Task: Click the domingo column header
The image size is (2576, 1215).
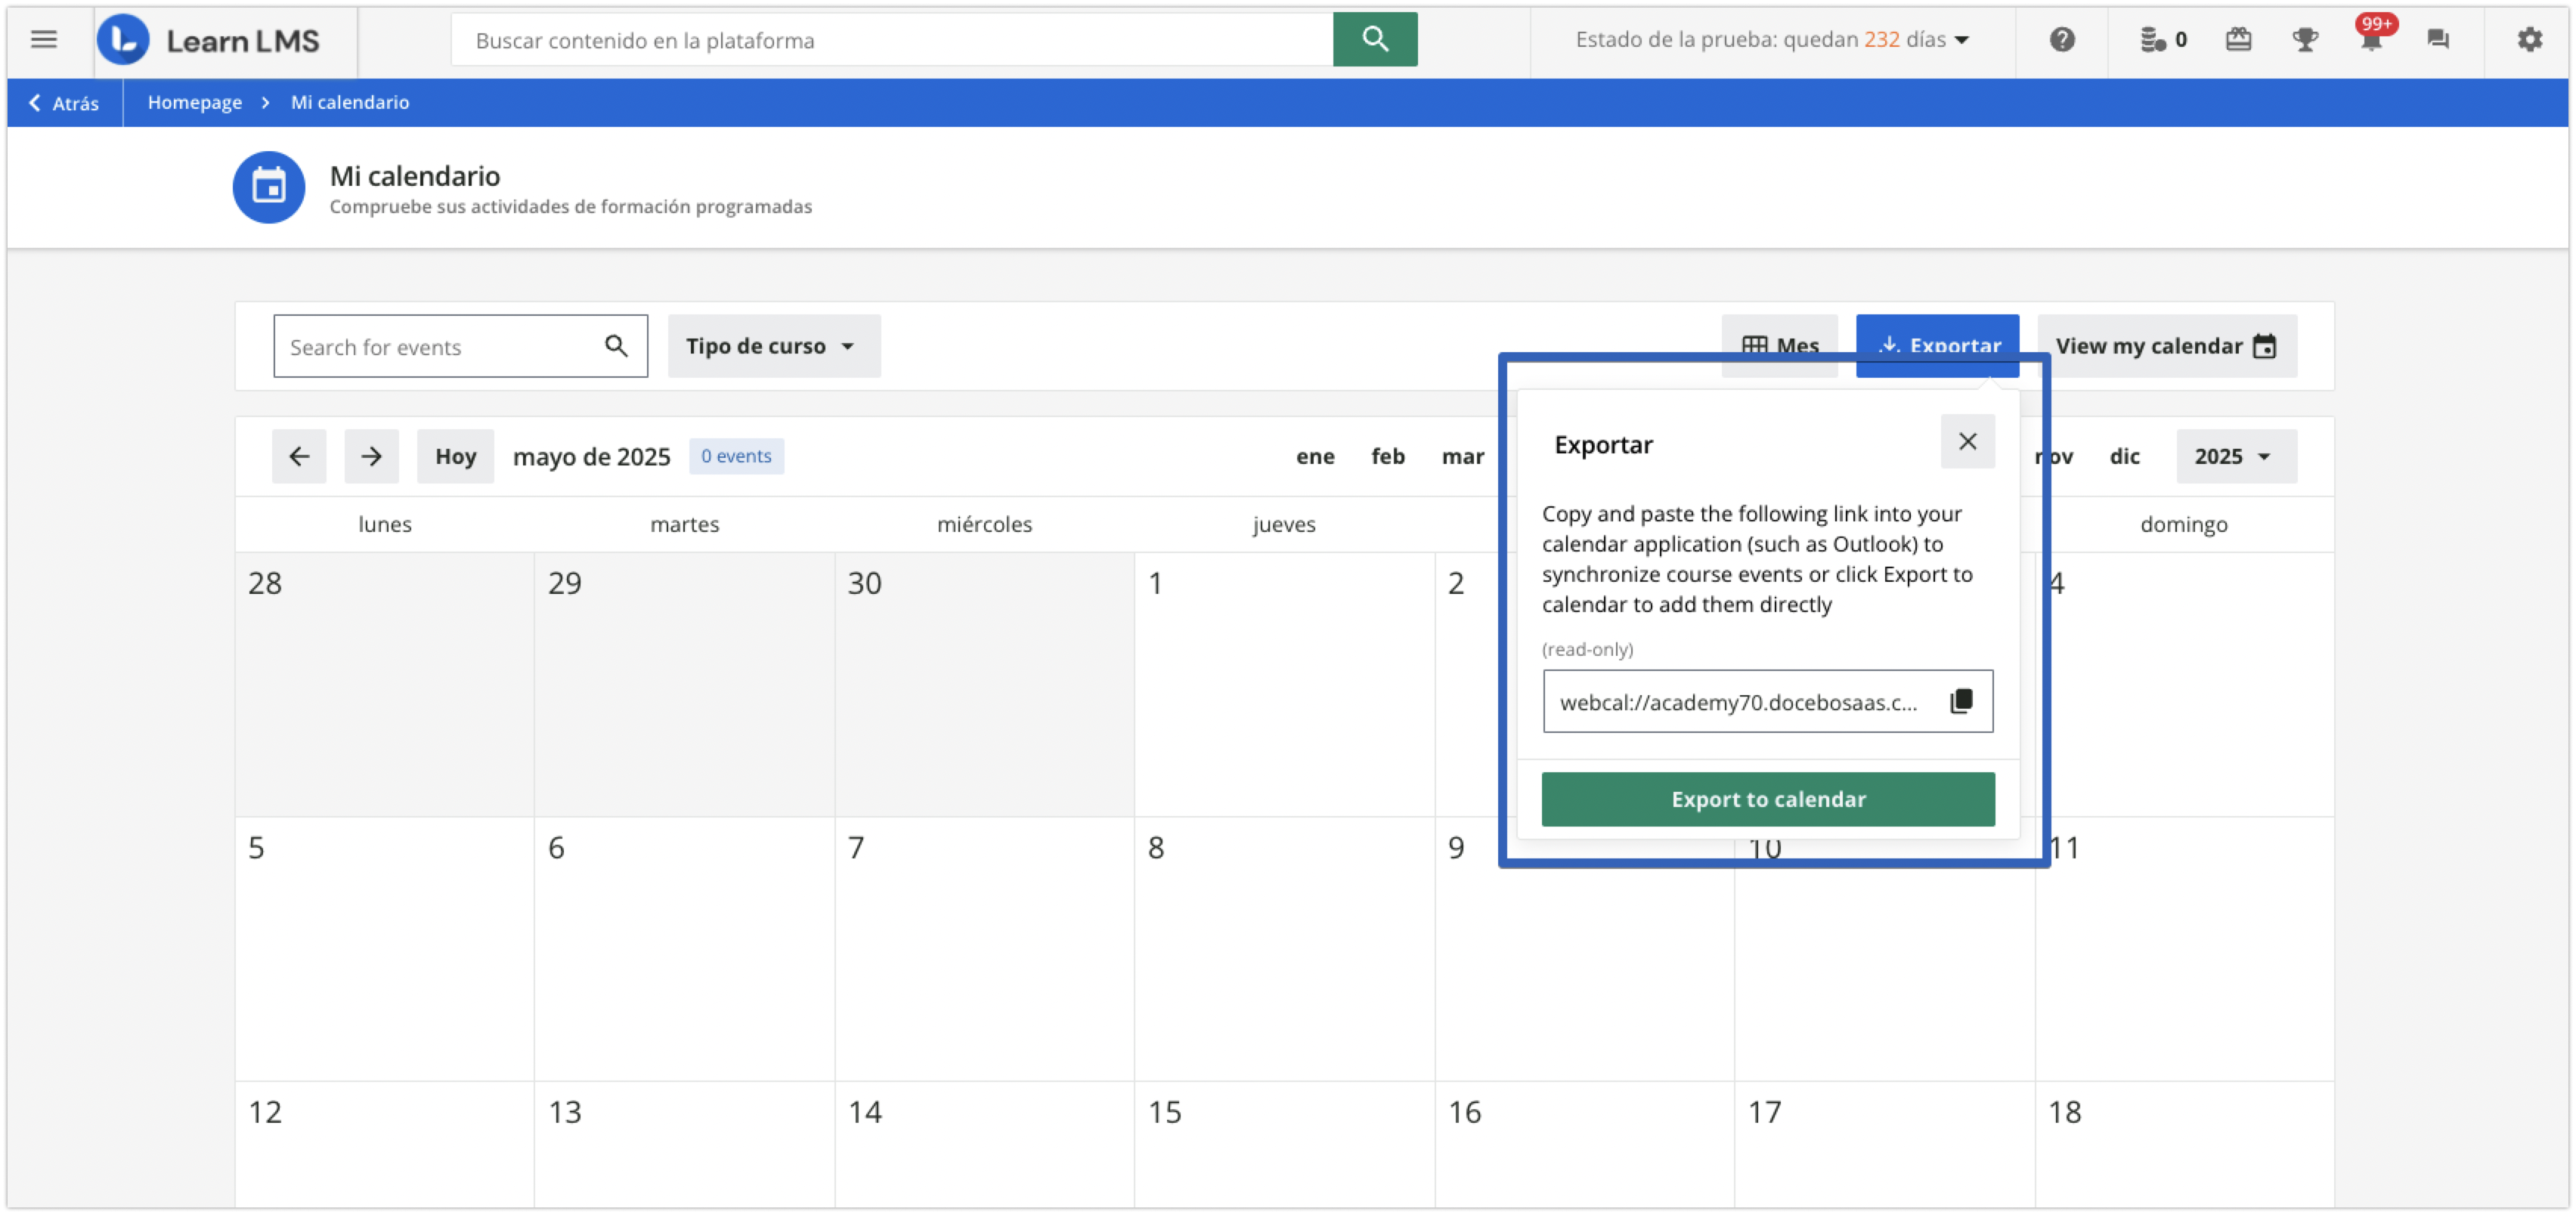Action: pos(2184,524)
